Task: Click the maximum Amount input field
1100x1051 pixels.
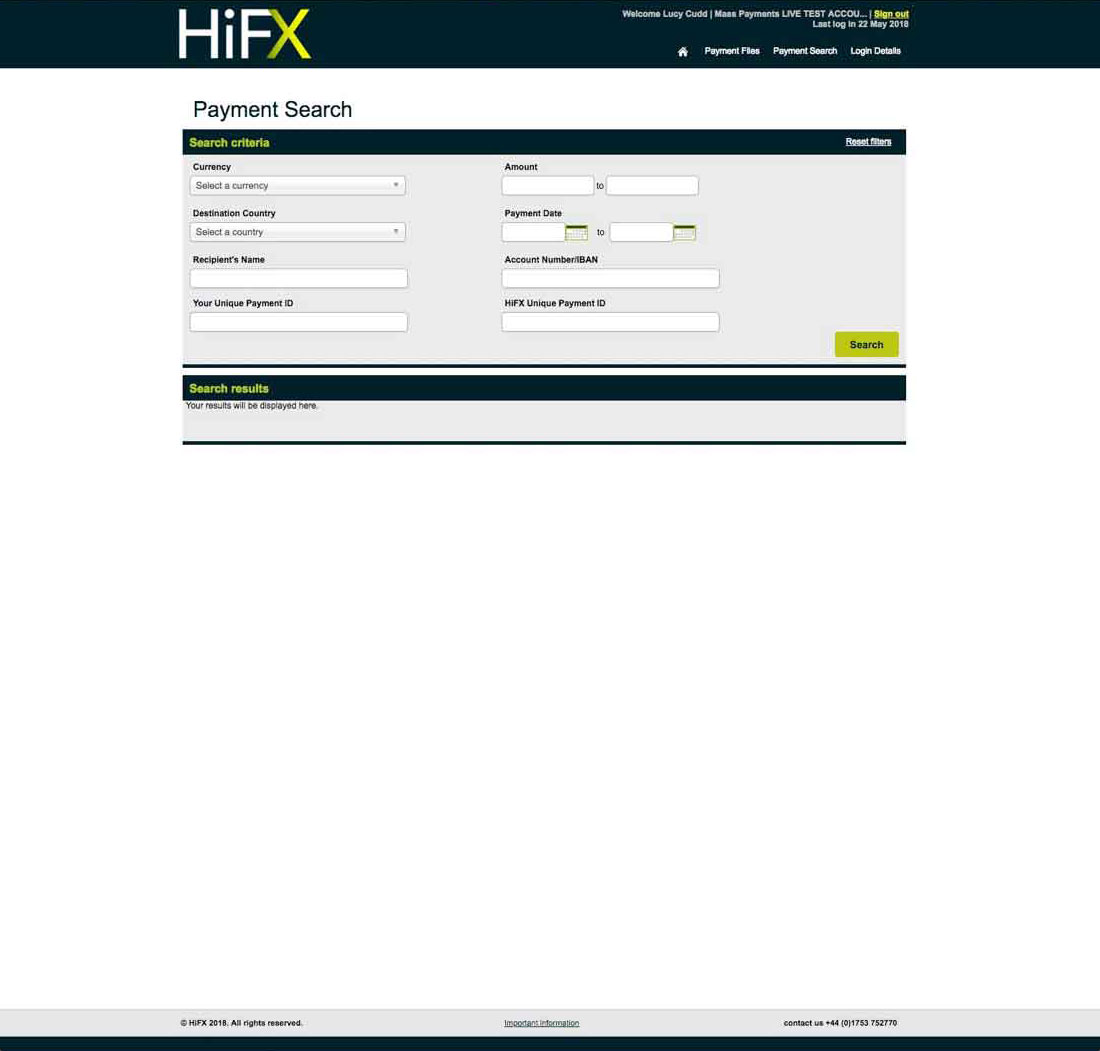Action: click(652, 186)
